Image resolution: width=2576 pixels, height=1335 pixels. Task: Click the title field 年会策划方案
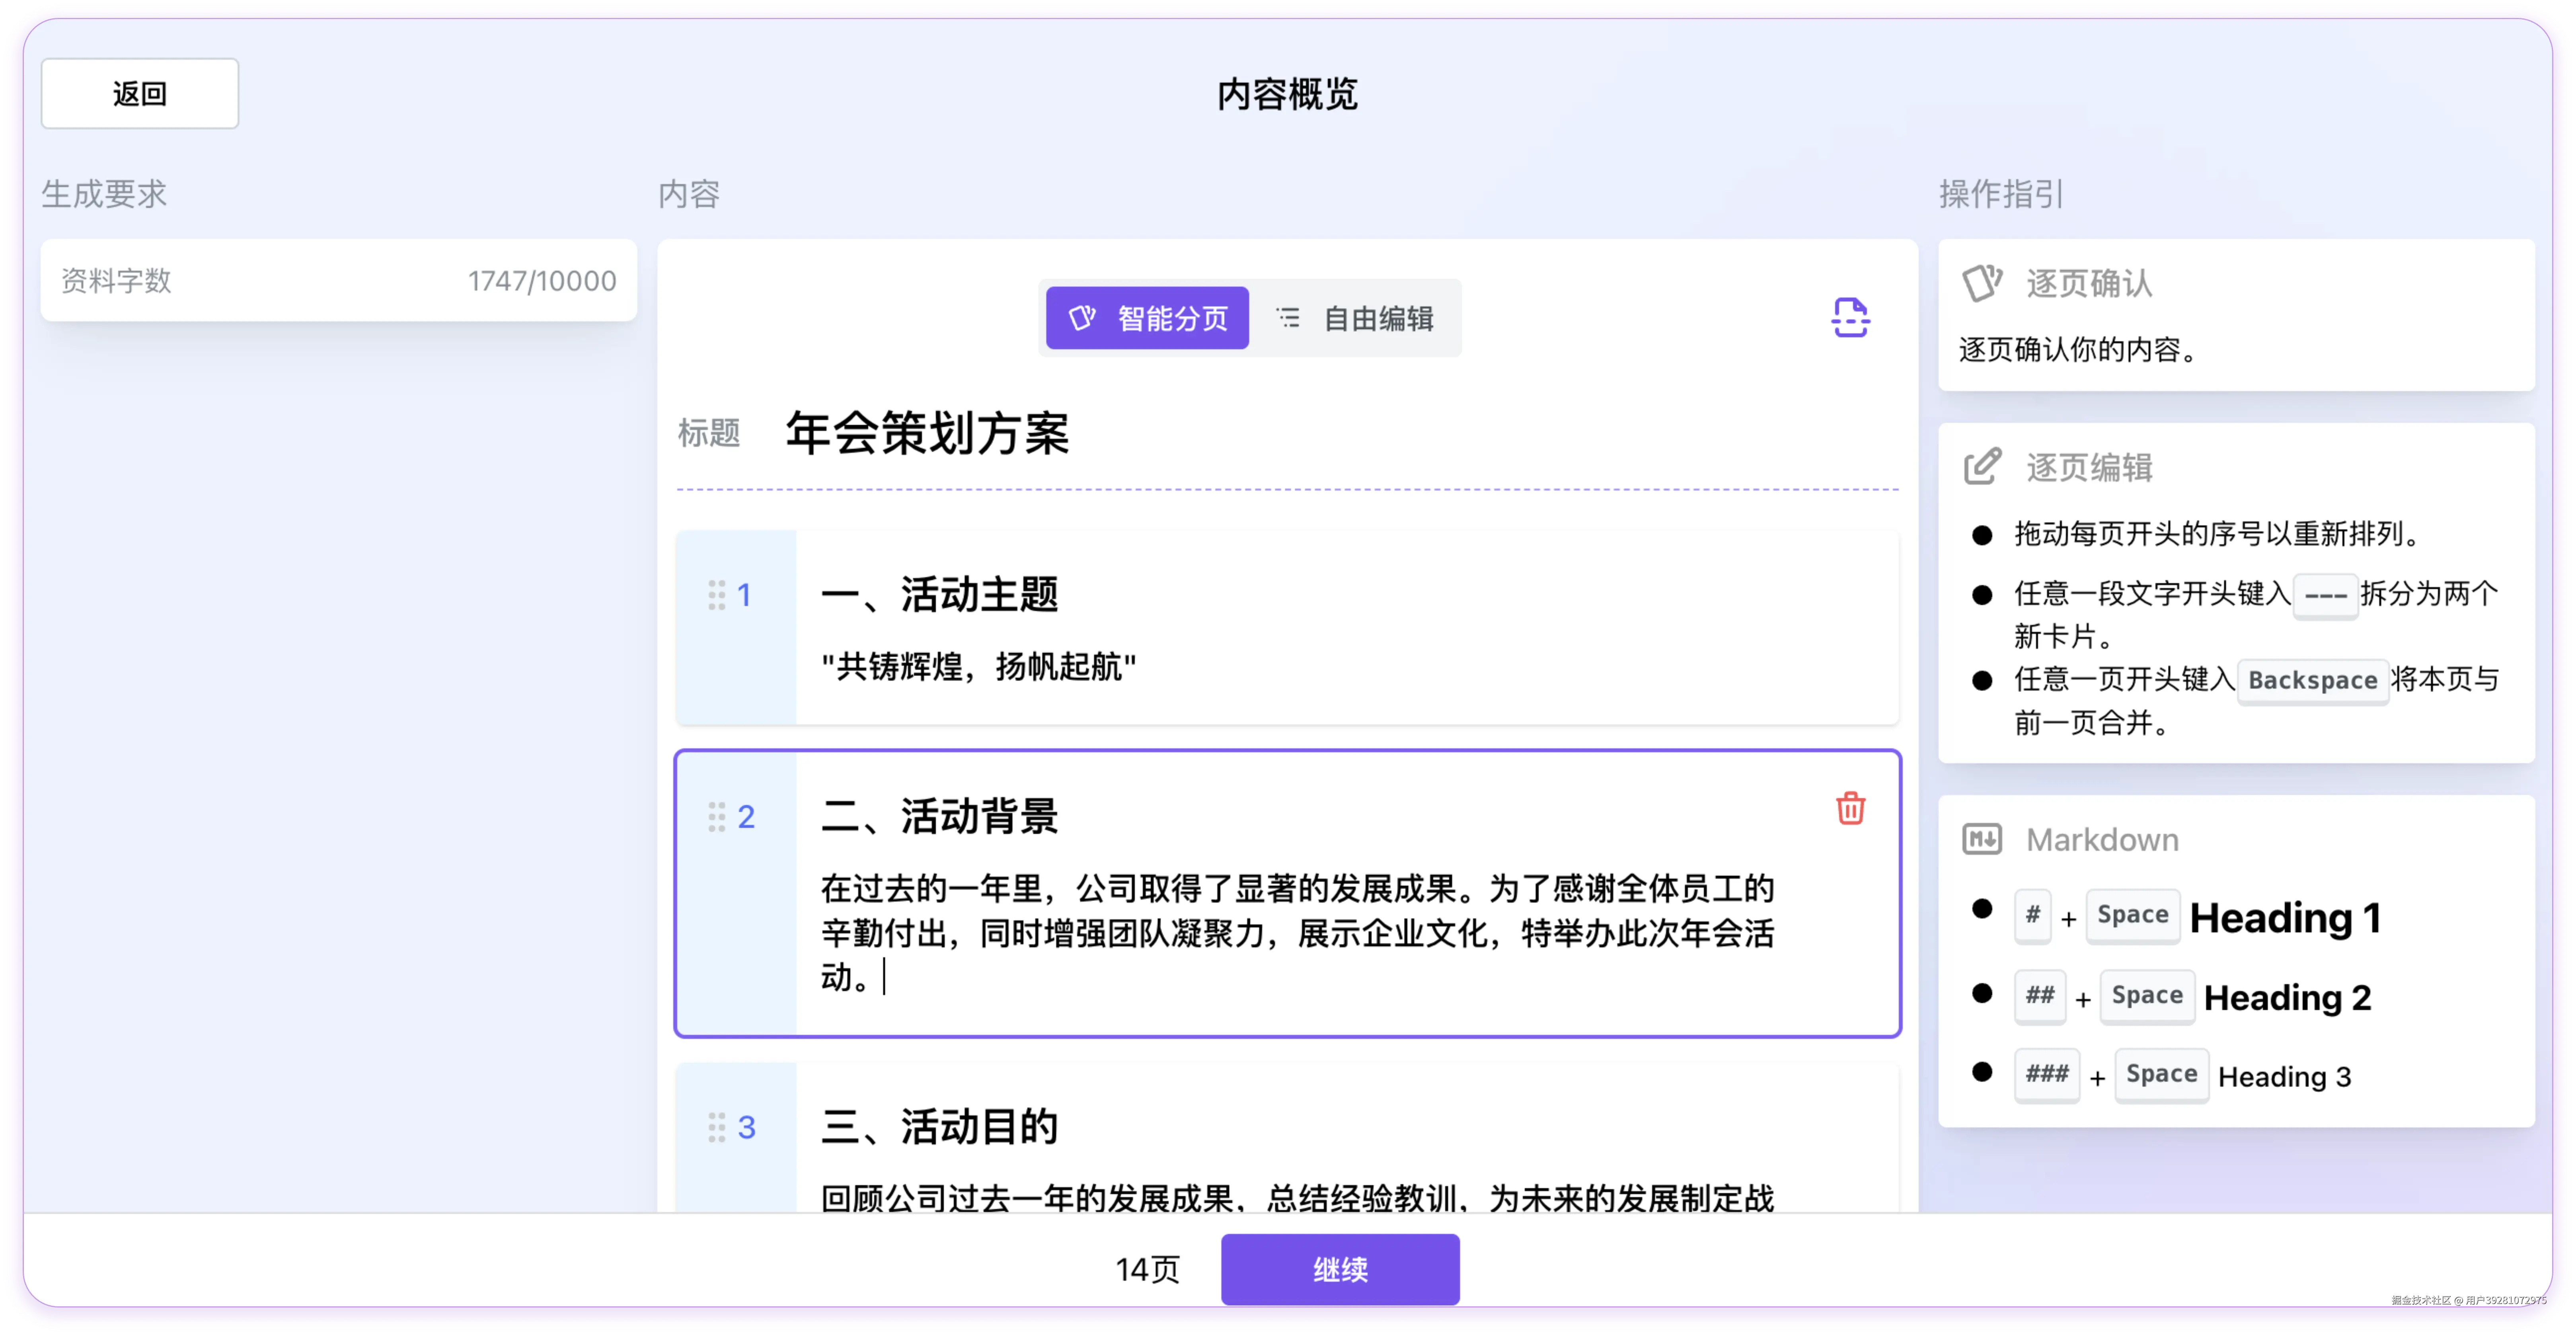927,434
